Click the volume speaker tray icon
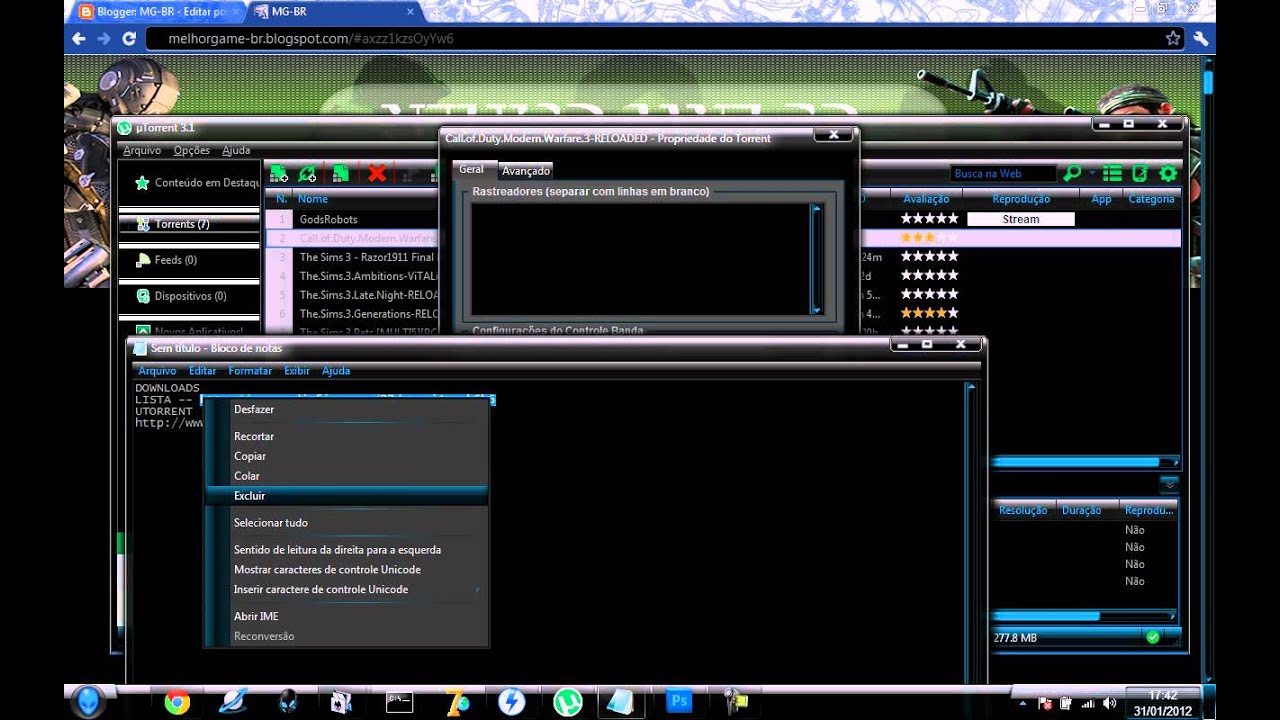This screenshot has height=720, width=1280. click(1109, 703)
